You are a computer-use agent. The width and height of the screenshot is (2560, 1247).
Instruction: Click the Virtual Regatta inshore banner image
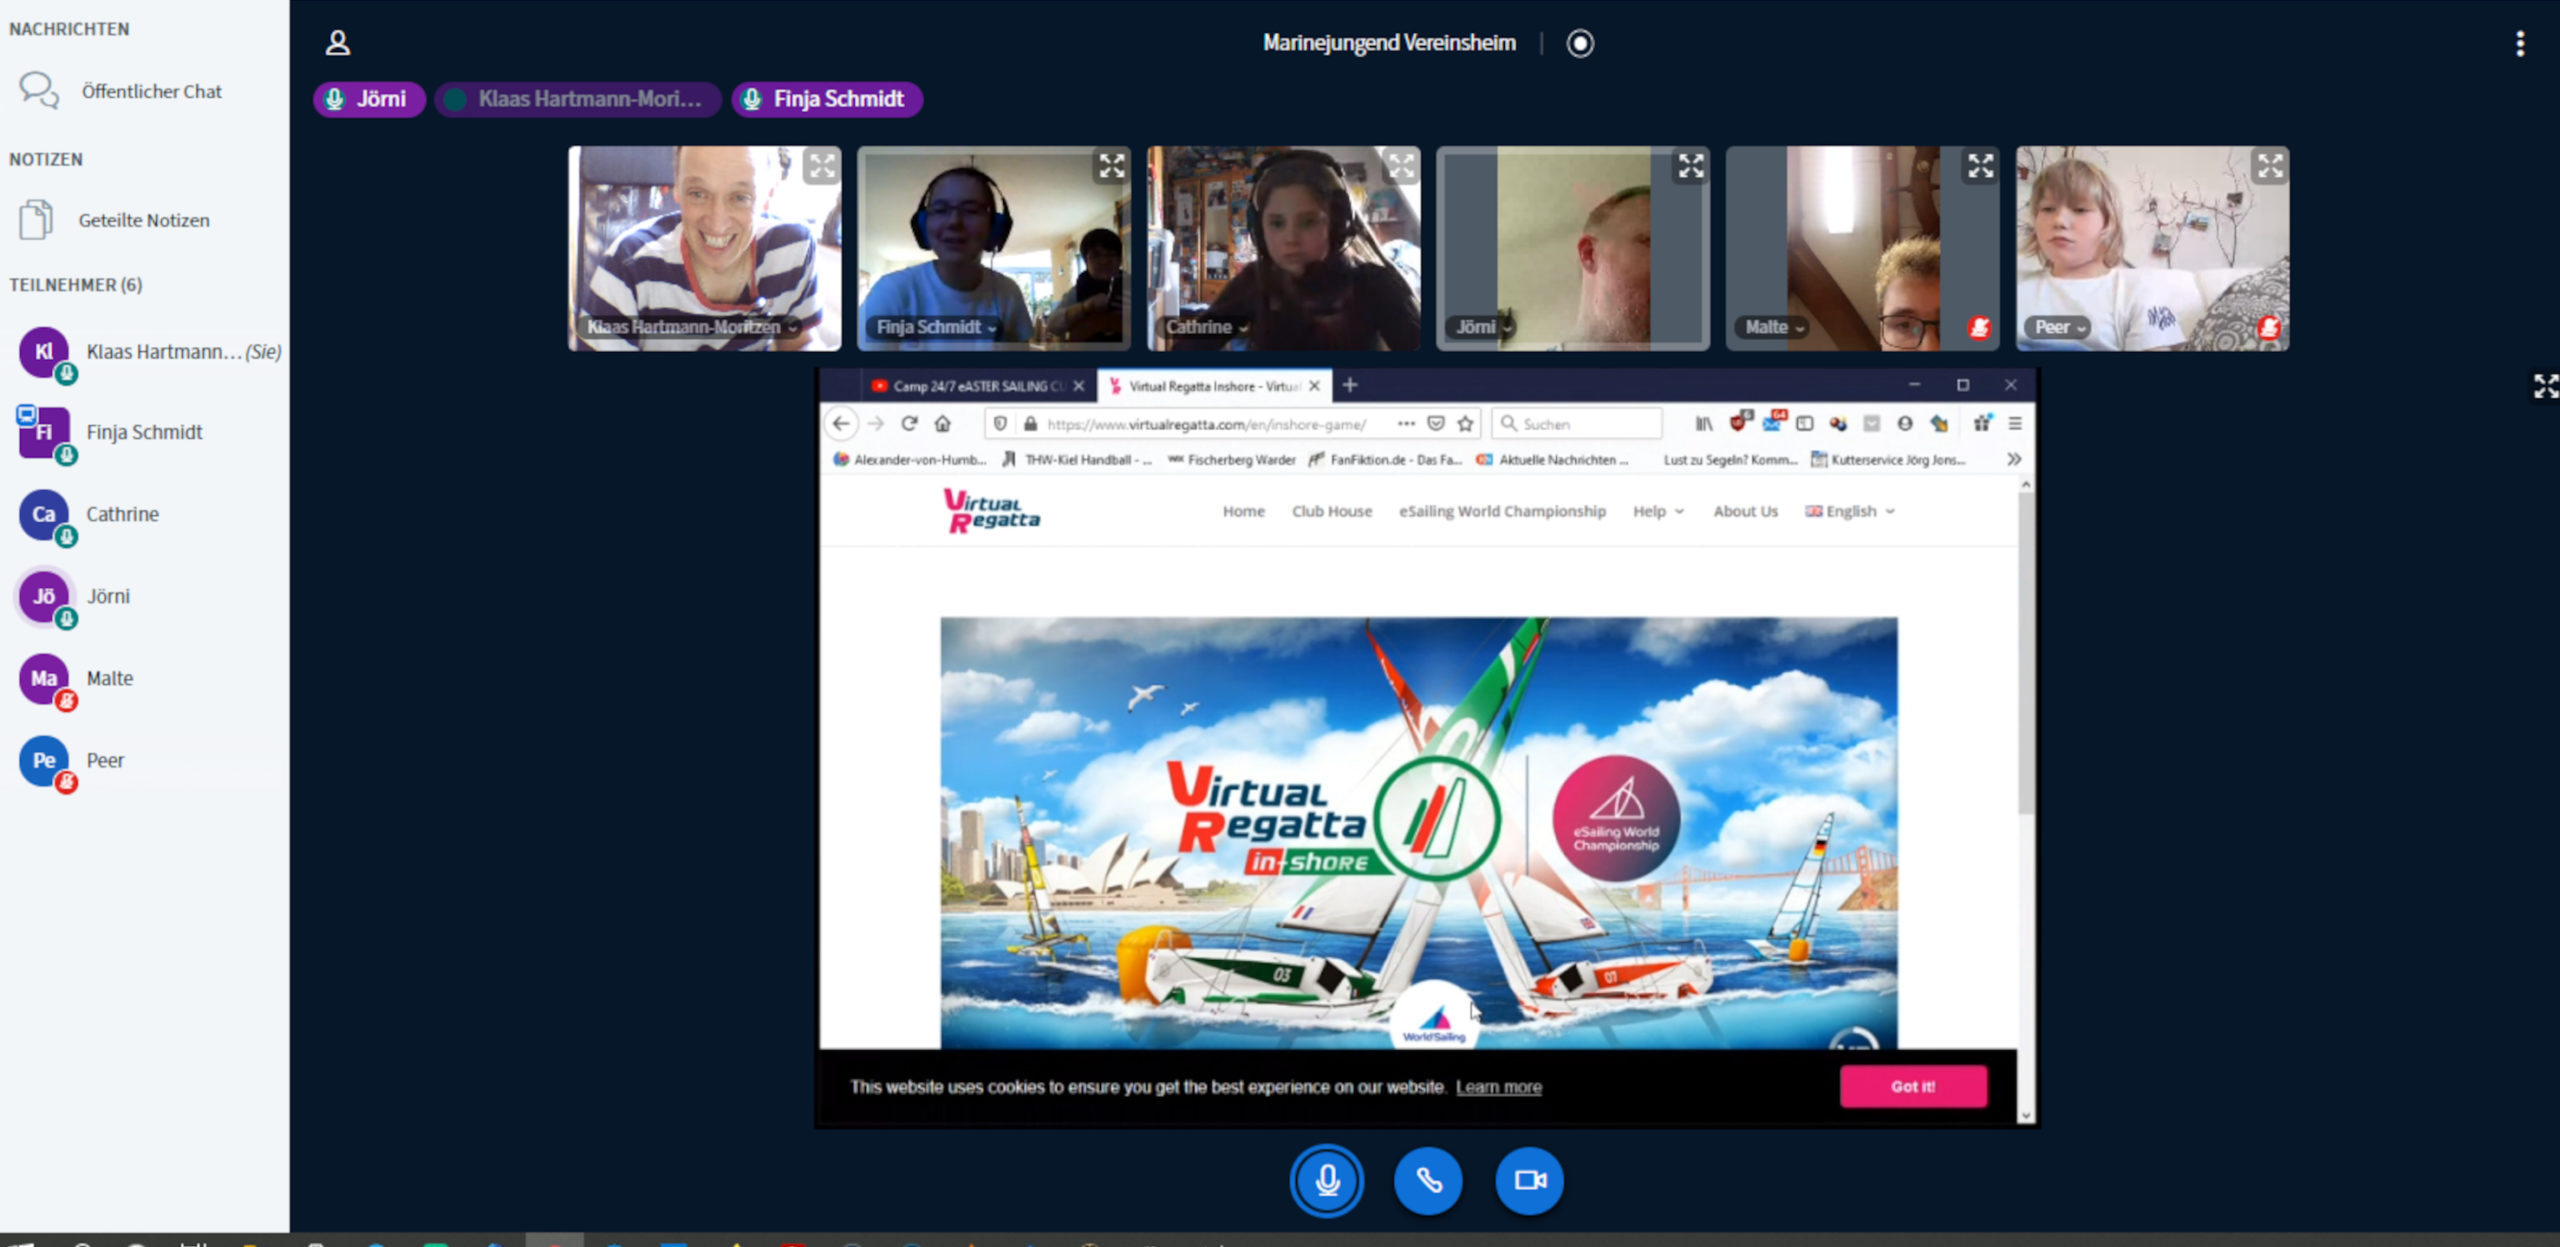(x=1418, y=832)
